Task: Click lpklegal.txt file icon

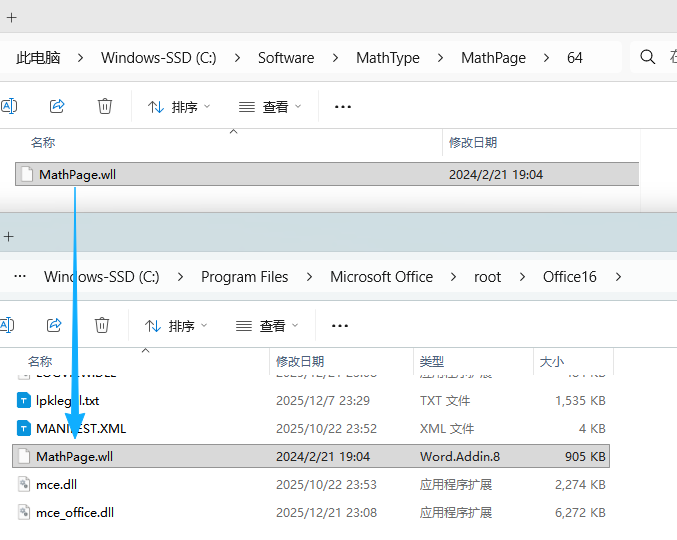Action: point(24,401)
